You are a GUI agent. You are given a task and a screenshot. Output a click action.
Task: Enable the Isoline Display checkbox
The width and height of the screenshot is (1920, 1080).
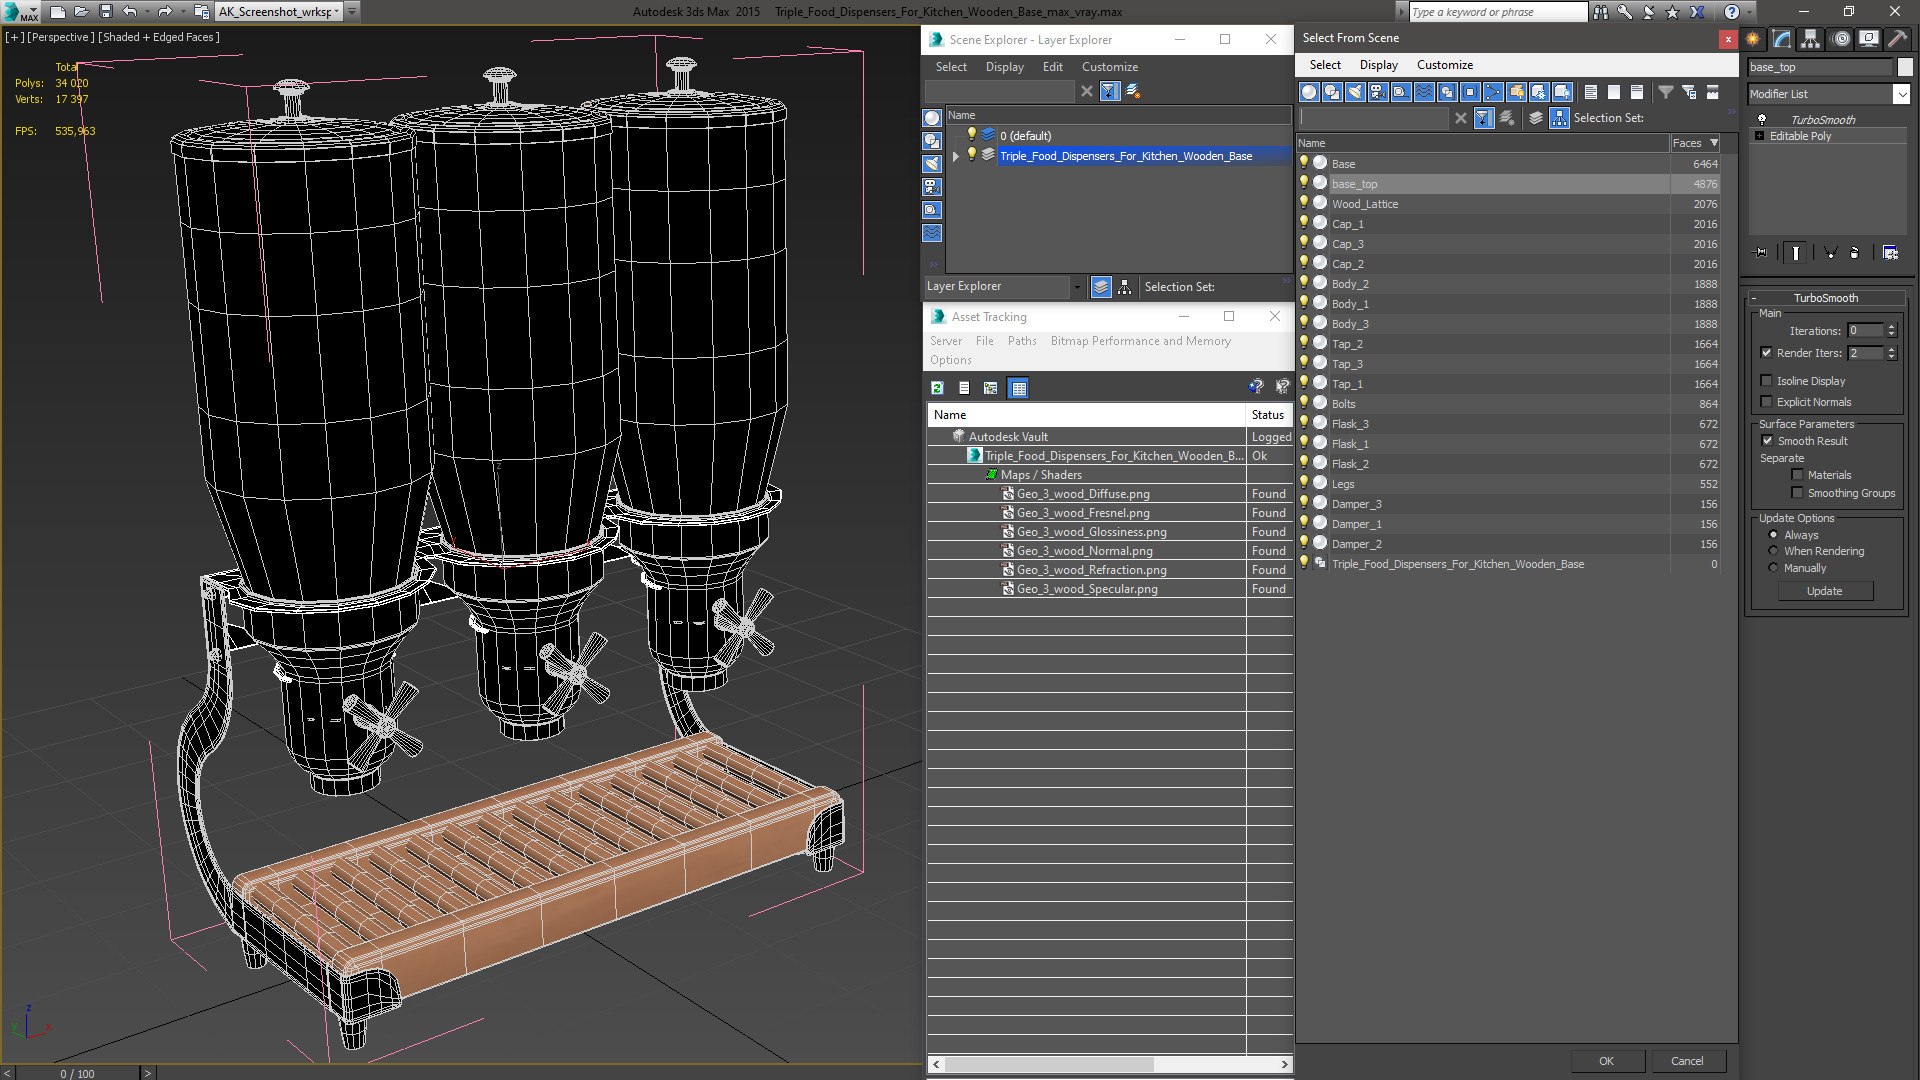[1767, 381]
